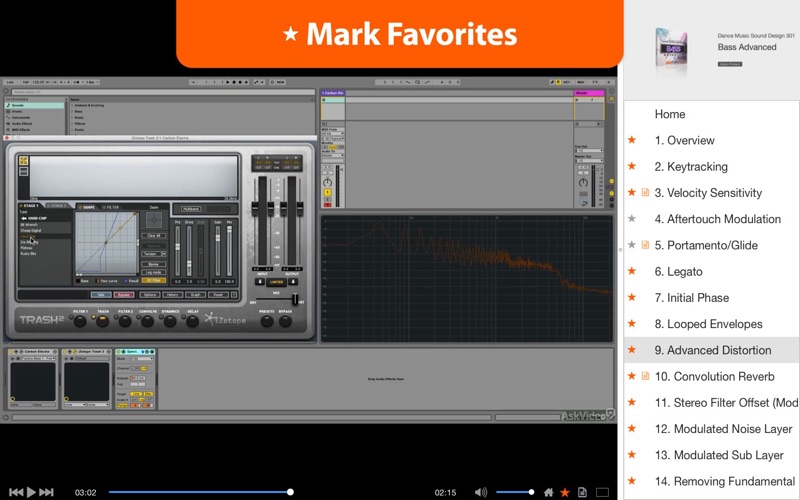
Task: Go to Home in the chapter list
Action: tap(670, 114)
